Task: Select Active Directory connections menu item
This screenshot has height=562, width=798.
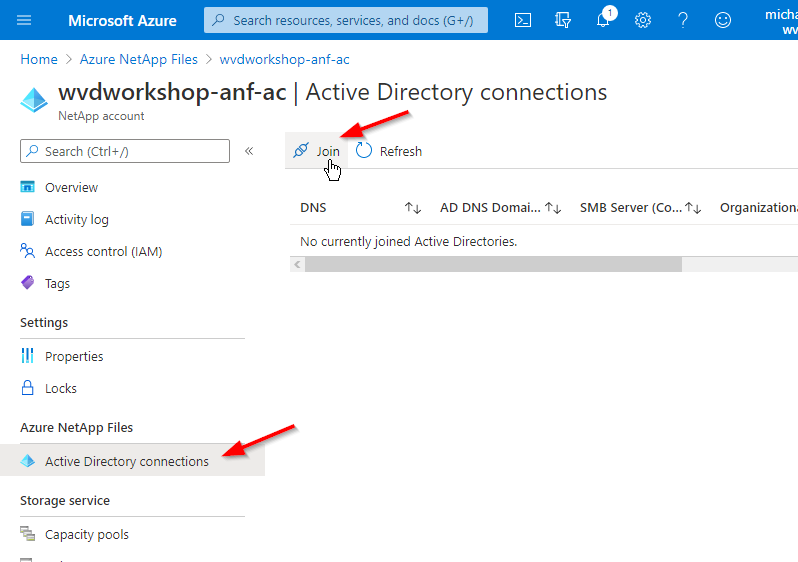Action: pyautogui.click(x=132, y=461)
